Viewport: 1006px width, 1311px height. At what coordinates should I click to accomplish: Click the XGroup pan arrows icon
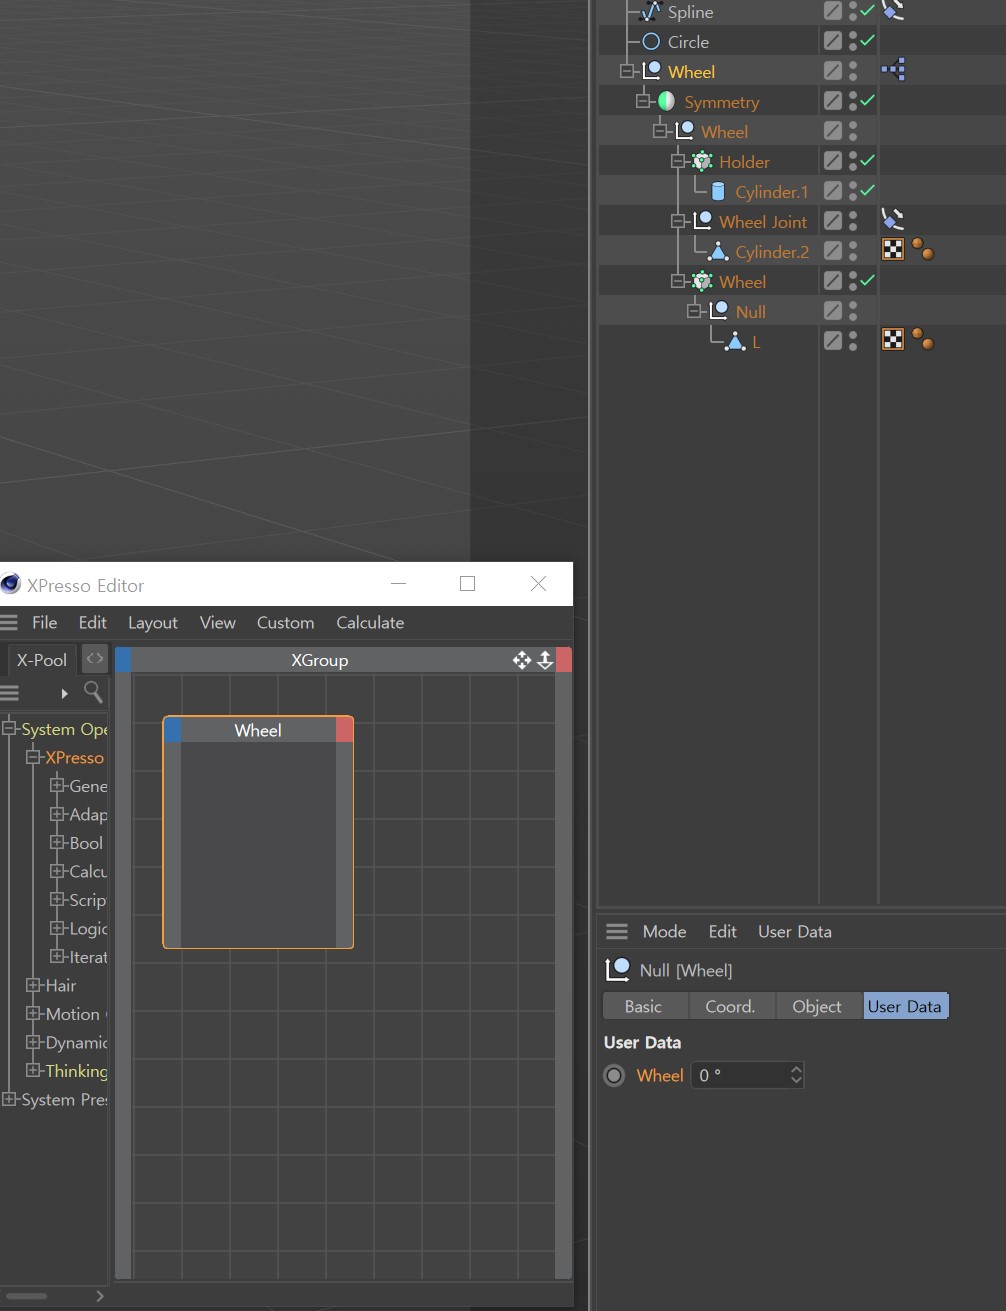(521, 660)
